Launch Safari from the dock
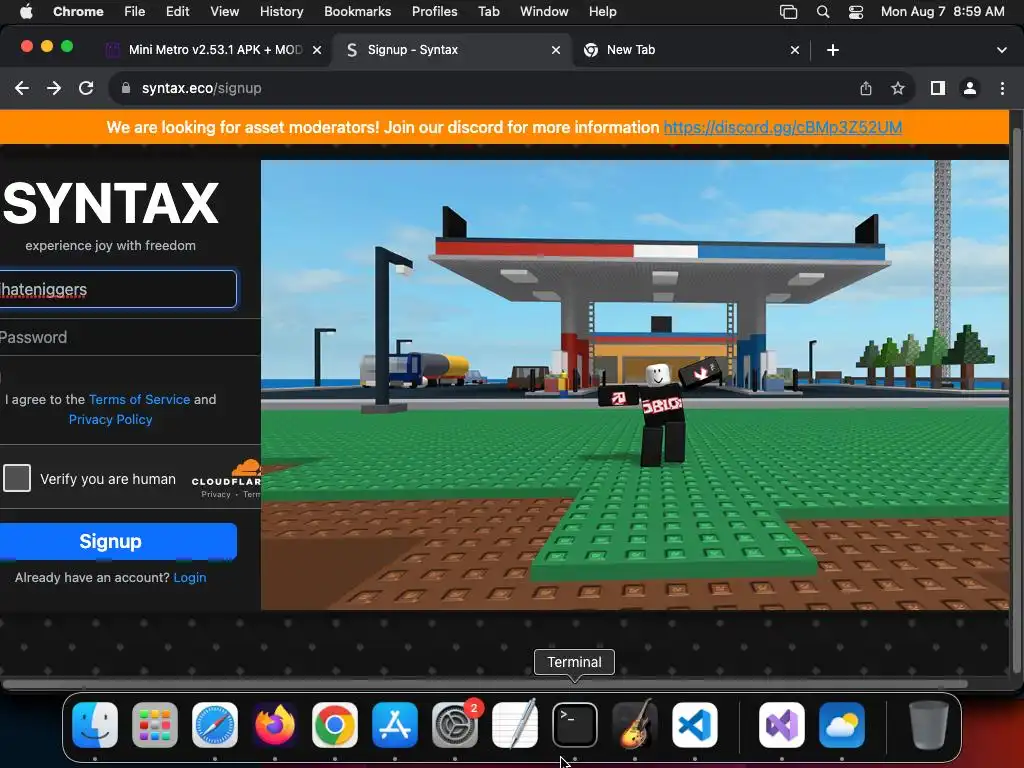 click(215, 725)
